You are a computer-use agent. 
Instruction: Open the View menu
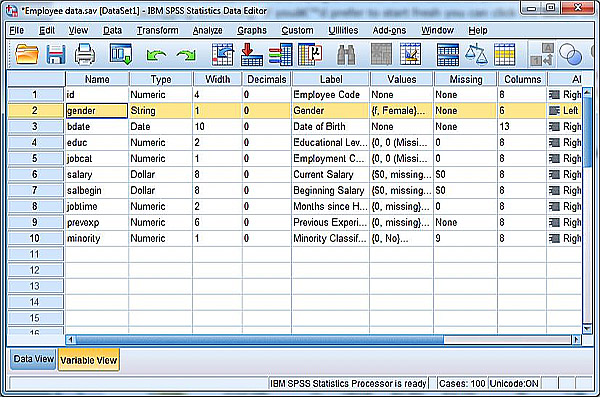(78, 30)
